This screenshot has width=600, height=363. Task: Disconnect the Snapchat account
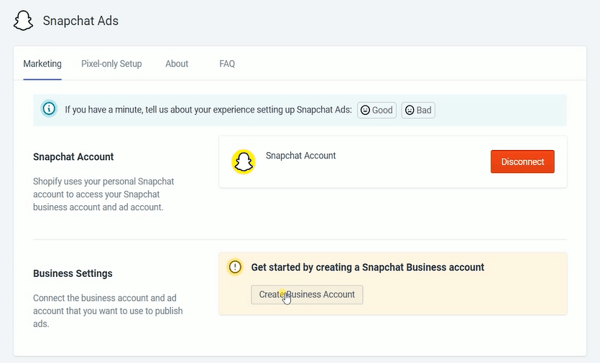(522, 161)
